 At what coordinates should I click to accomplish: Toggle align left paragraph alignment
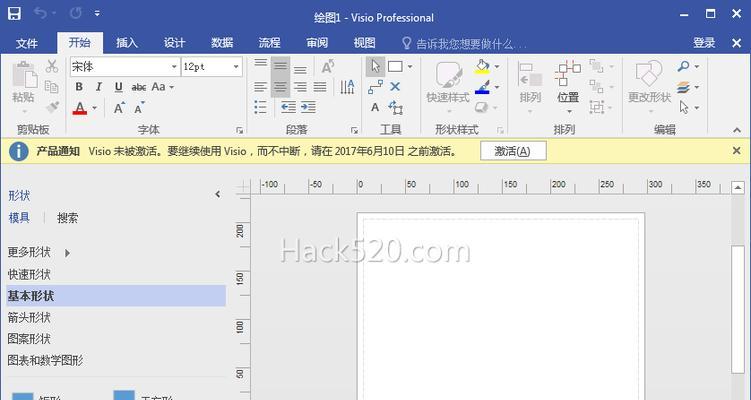point(261,87)
